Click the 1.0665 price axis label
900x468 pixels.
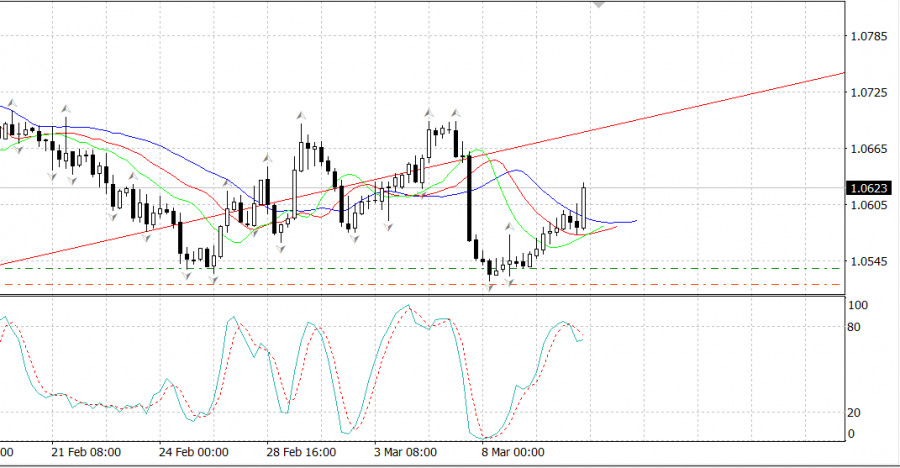[x=868, y=149]
